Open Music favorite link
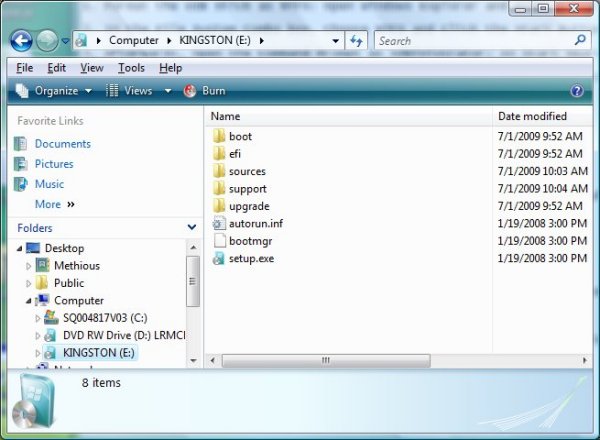Screen dimensions: 600x440 pyautogui.click(x=49, y=184)
